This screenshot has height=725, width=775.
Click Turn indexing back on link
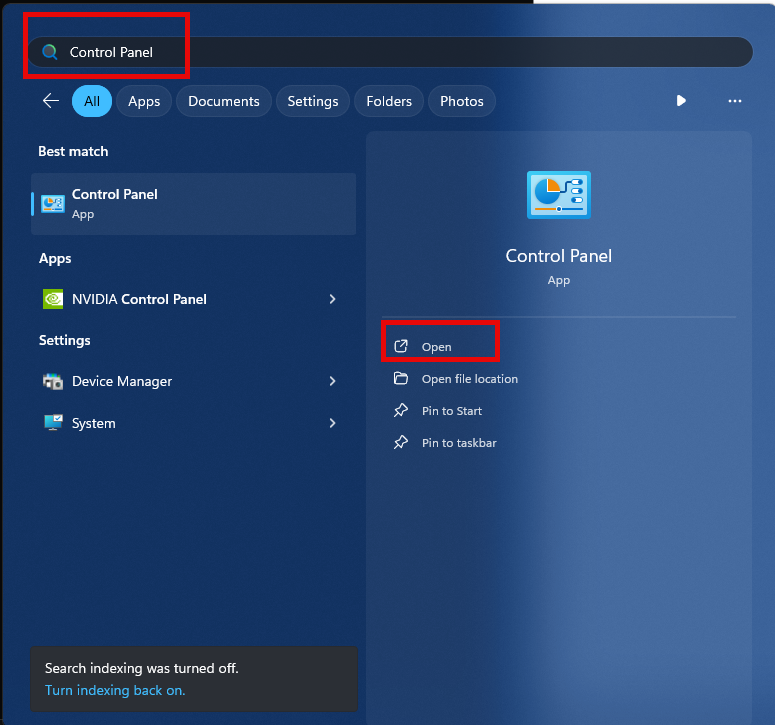pyautogui.click(x=115, y=690)
